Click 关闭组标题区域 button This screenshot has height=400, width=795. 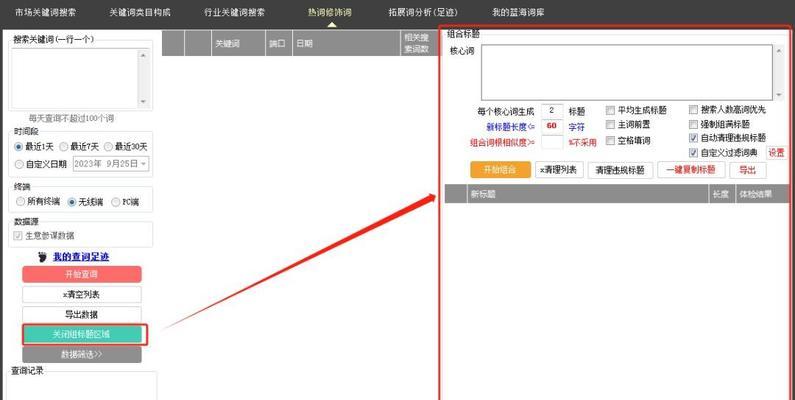[x=82, y=335]
